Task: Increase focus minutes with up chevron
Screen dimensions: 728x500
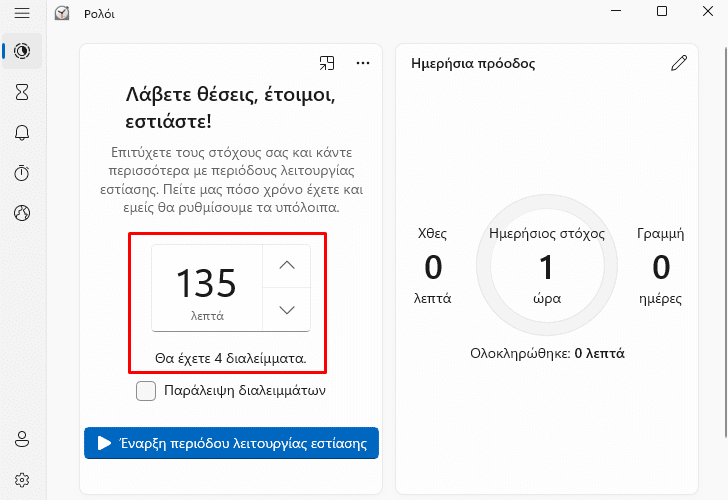Action: [286, 266]
